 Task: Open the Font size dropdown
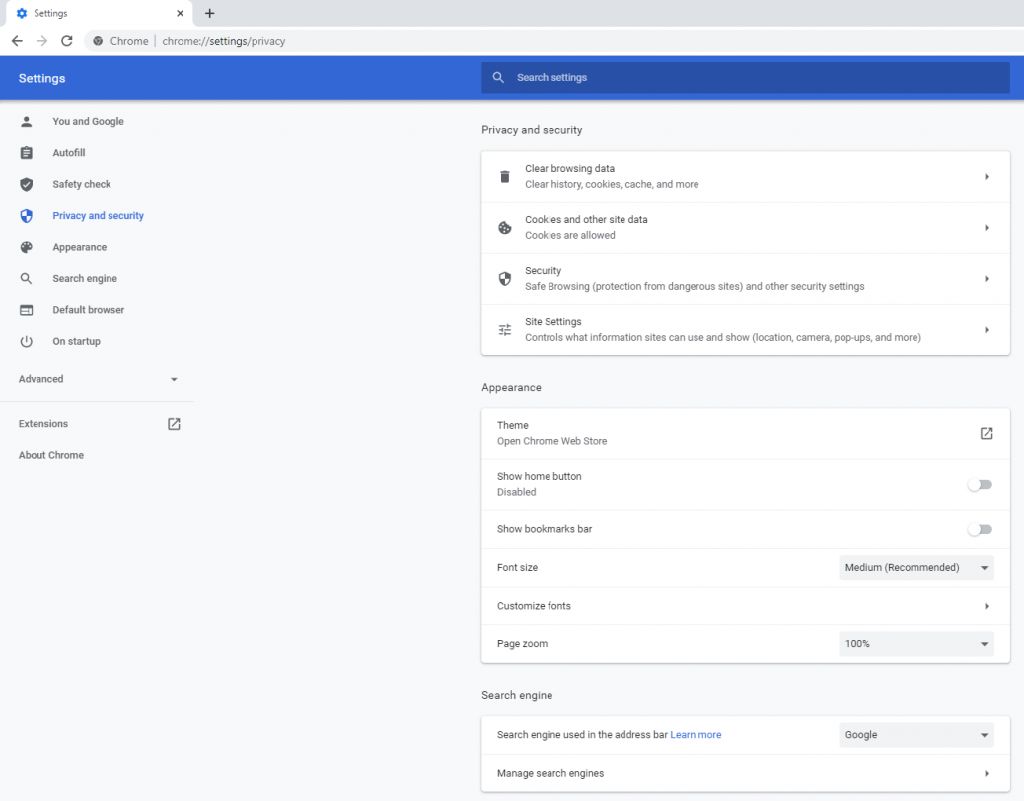pos(915,567)
